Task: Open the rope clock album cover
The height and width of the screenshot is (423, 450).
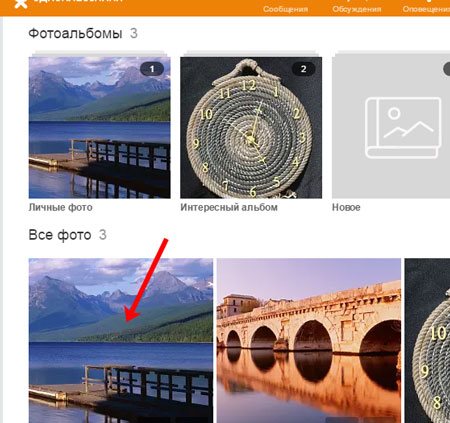Action: point(251,128)
